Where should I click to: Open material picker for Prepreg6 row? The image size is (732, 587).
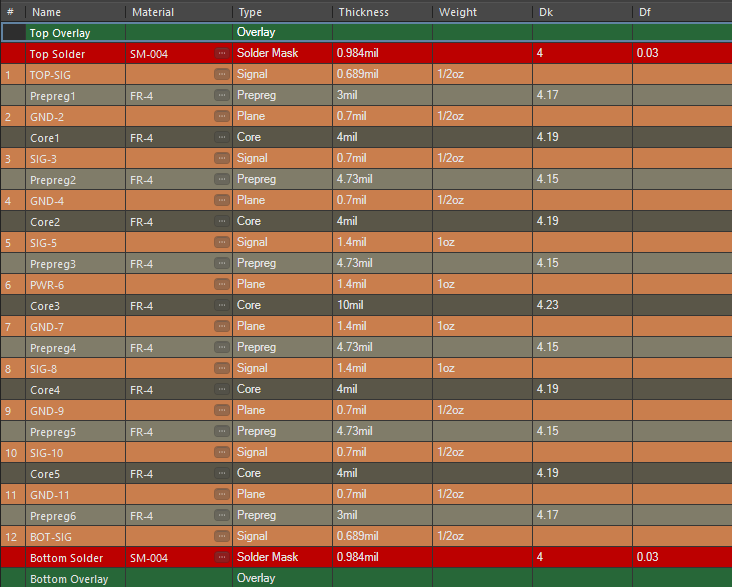(221, 516)
